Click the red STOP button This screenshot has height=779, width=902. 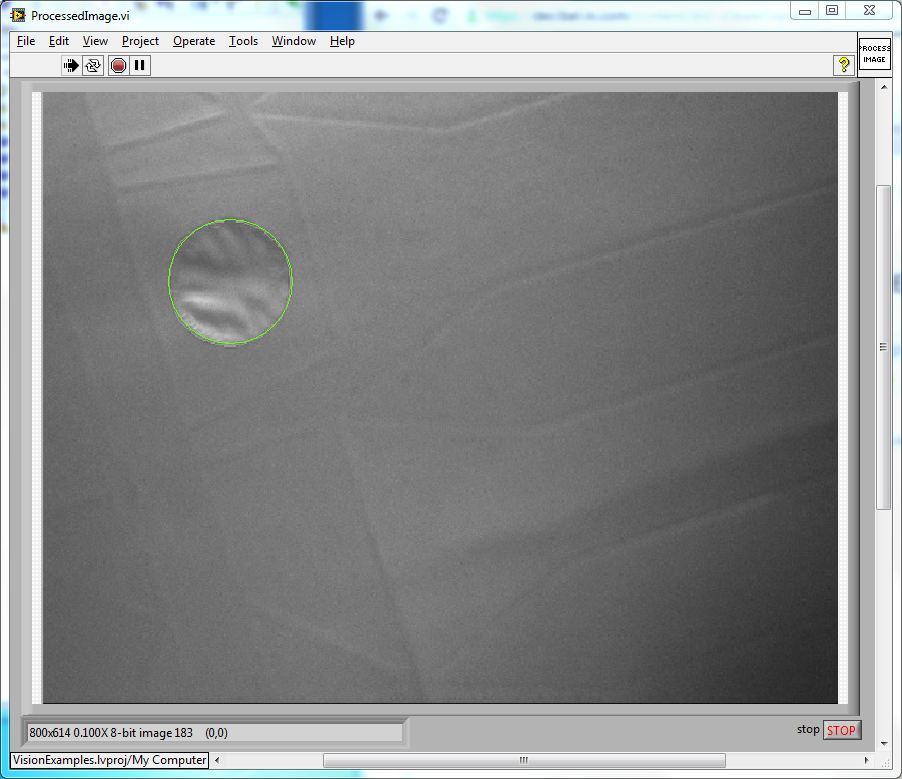(842, 730)
